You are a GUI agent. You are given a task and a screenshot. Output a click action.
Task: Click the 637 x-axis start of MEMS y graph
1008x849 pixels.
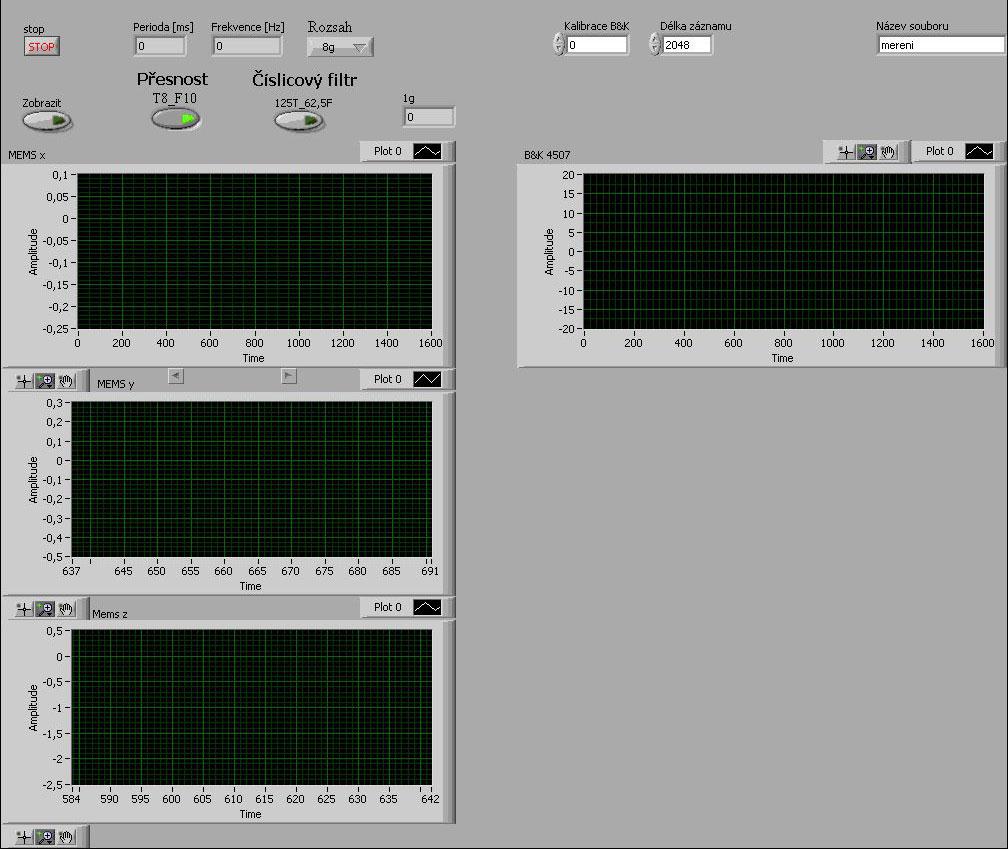pos(71,571)
